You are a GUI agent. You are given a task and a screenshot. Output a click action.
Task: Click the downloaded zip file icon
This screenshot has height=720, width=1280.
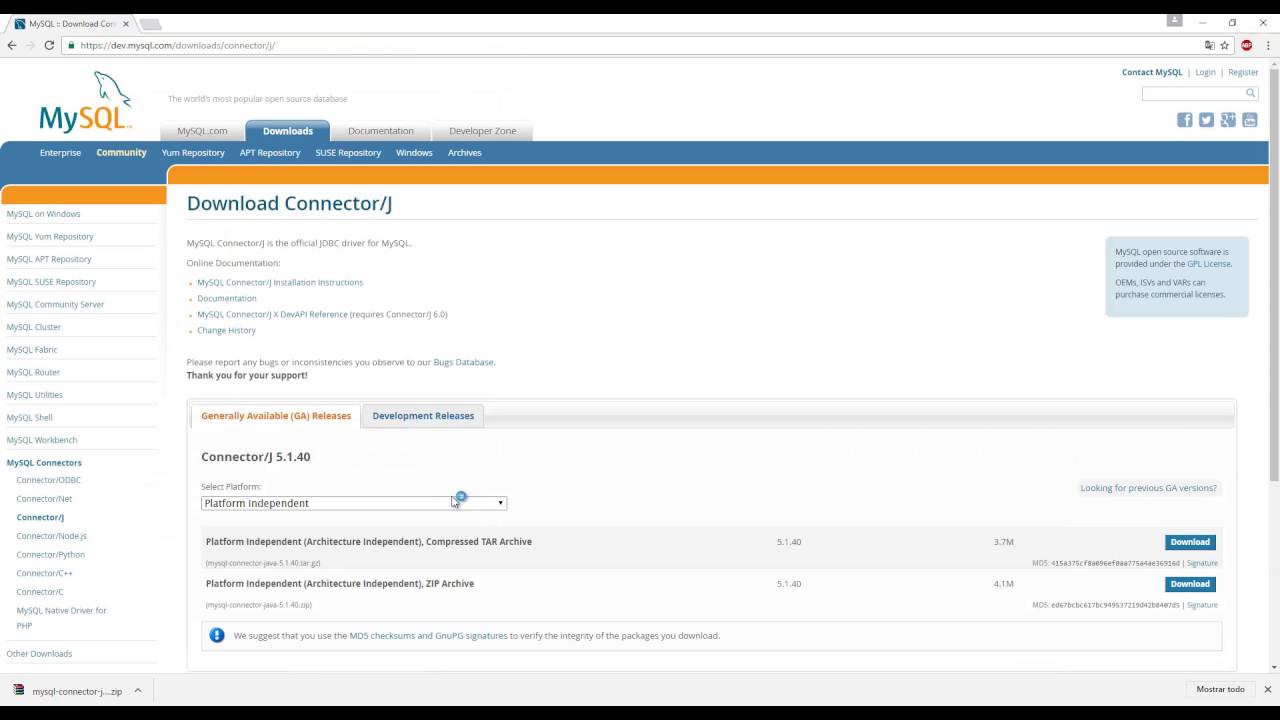18,690
